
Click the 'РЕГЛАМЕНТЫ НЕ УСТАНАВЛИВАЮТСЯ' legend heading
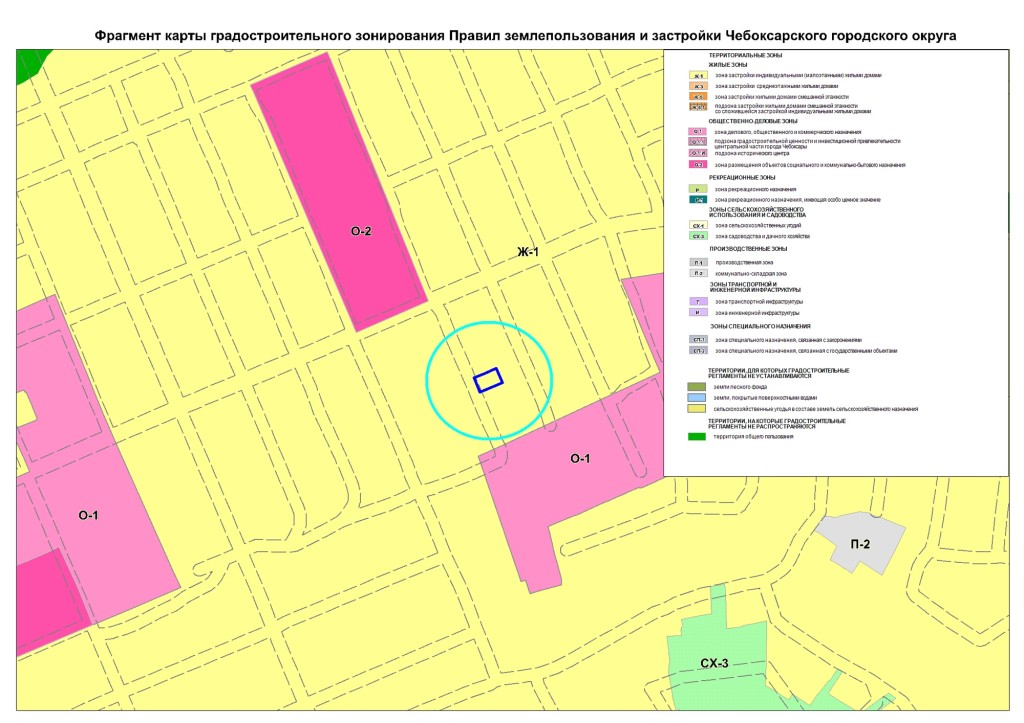[x=760, y=376]
